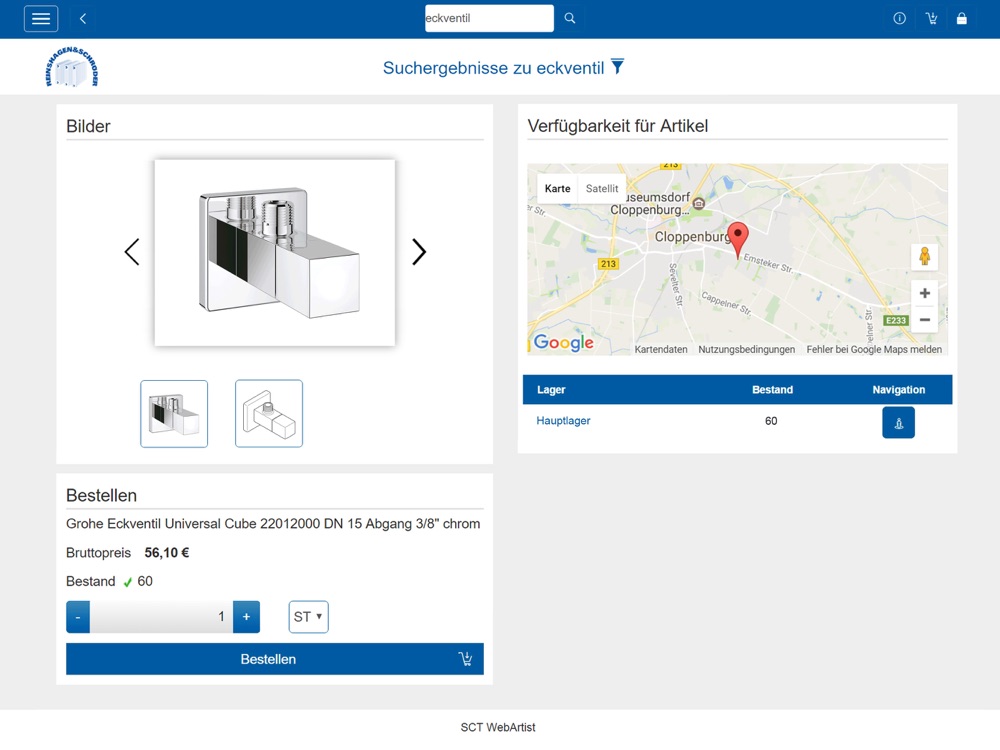This screenshot has width=1000, height=750.
Task: Click the Reinshagen & Schröder logo
Action: 72,66
